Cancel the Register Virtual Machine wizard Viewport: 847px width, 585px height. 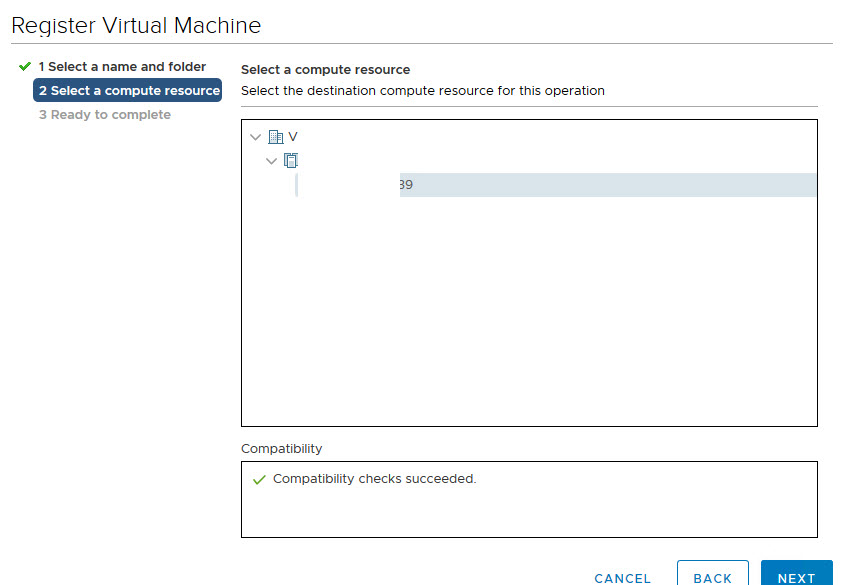pyautogui.click(x=622, y=578)
